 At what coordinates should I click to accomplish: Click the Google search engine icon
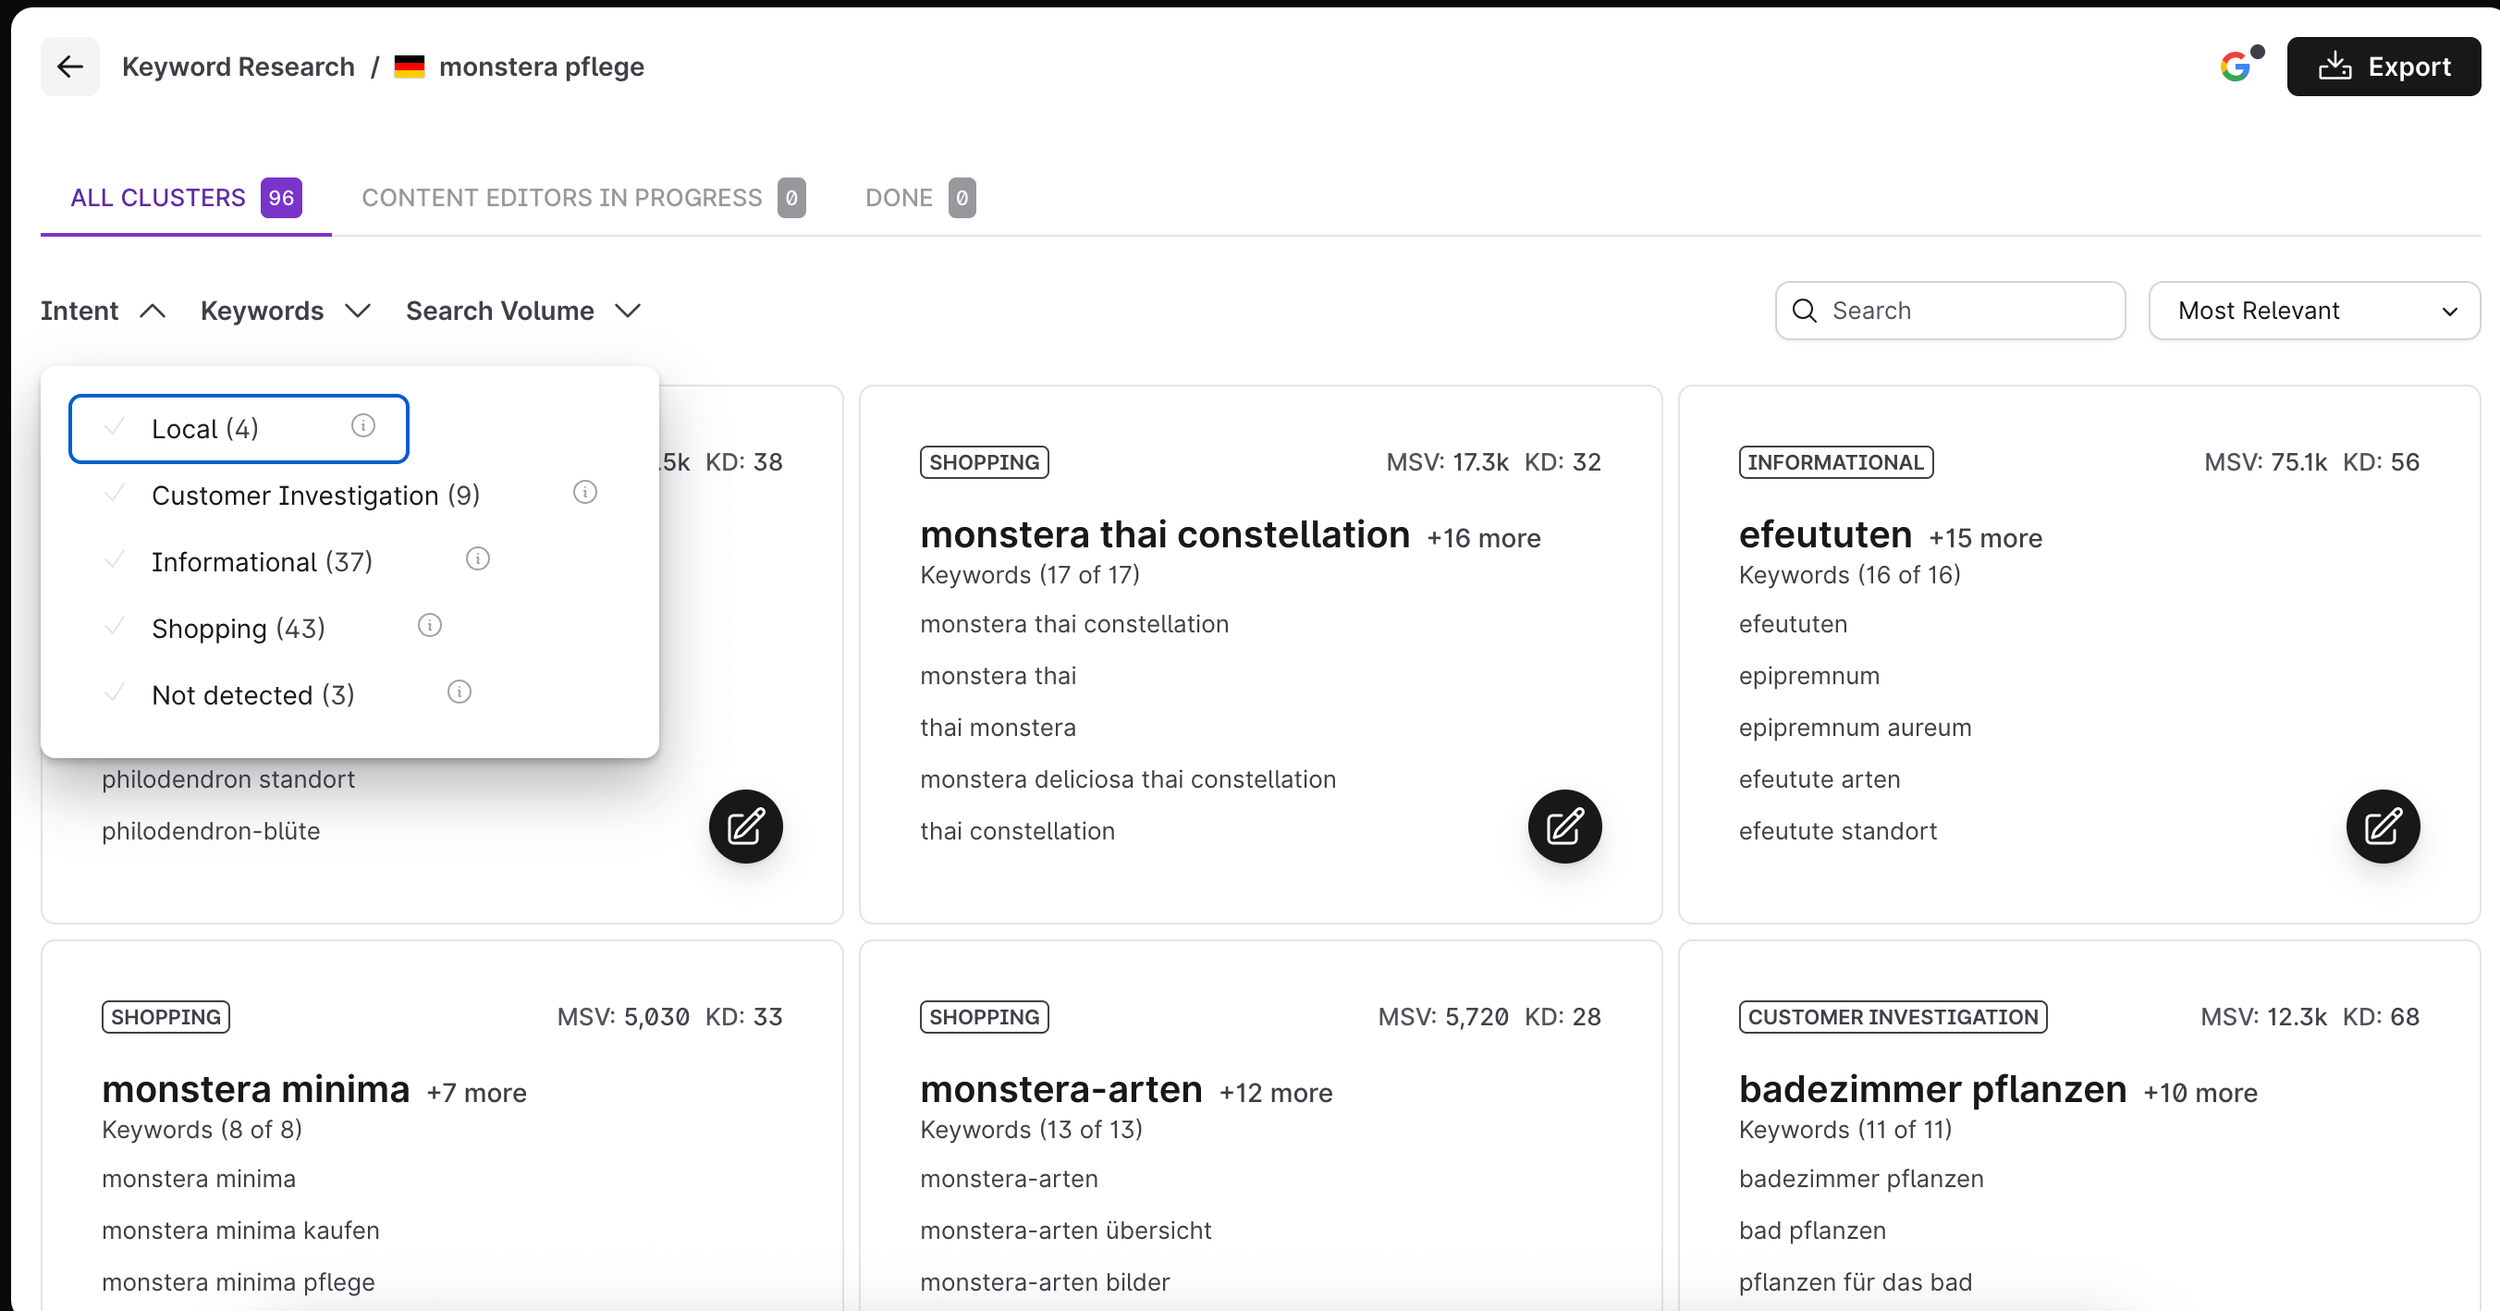pos(2236,67)
